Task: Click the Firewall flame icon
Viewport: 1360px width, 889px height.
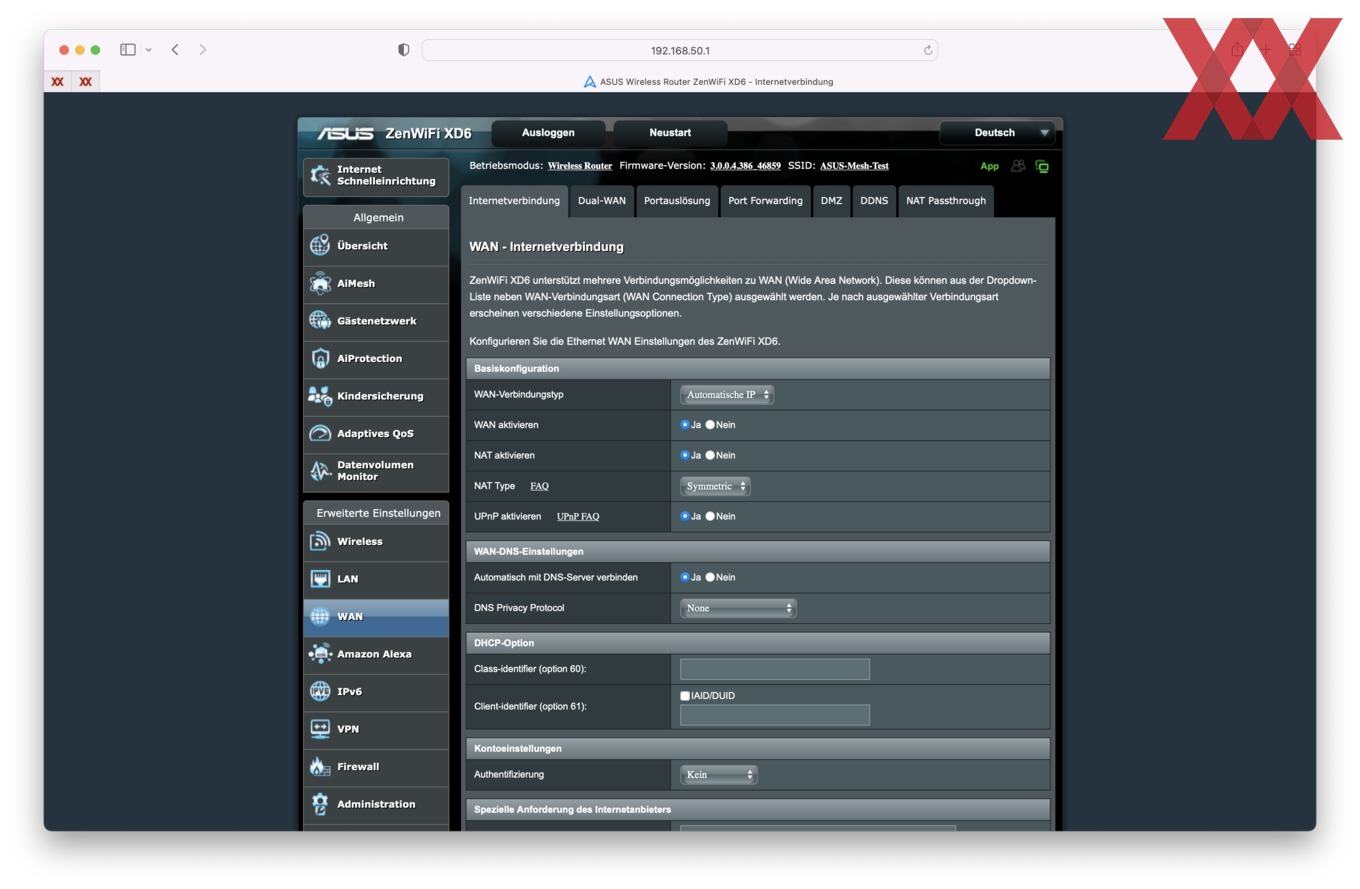Action: (x=320, y=766)
